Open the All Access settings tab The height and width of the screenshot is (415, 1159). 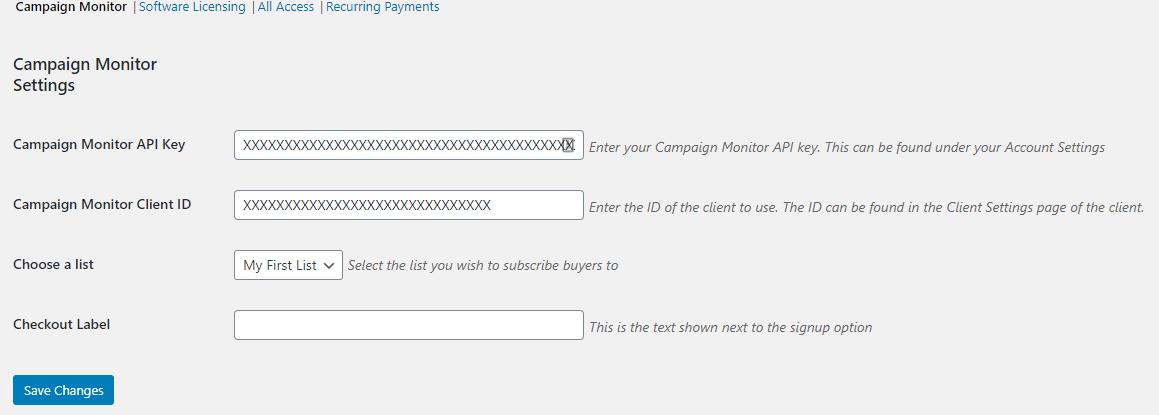pyautogui.click(x=286, y=7)
